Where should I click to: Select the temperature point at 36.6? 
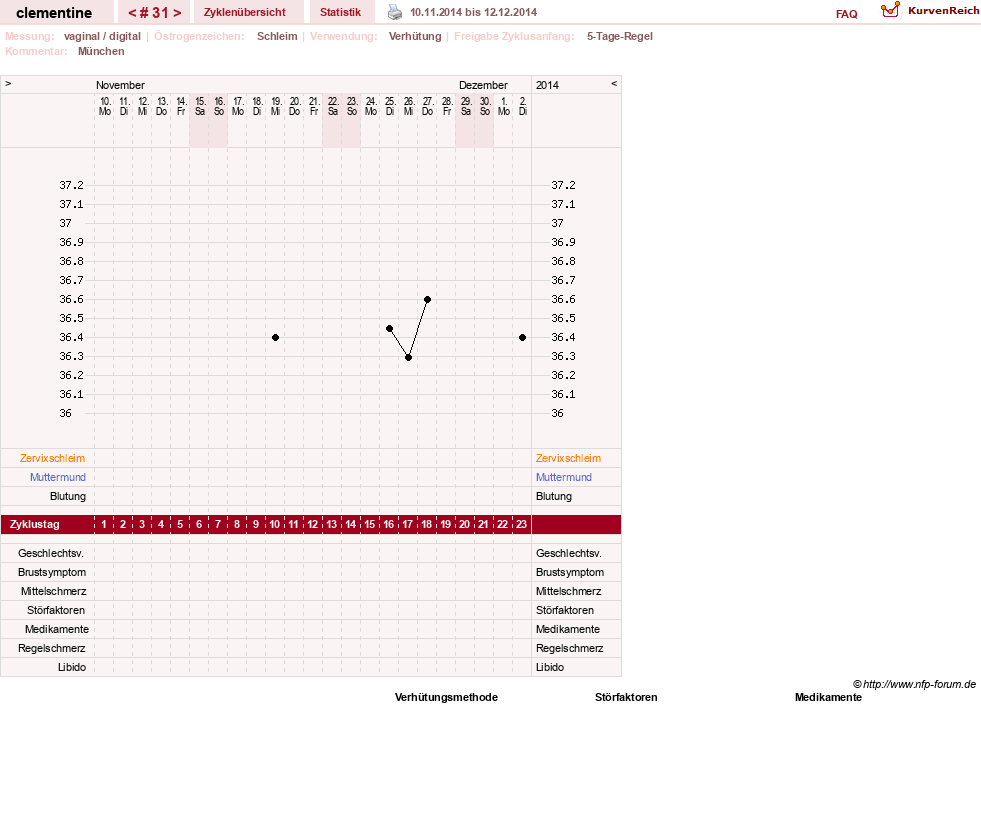pos(427,300)
